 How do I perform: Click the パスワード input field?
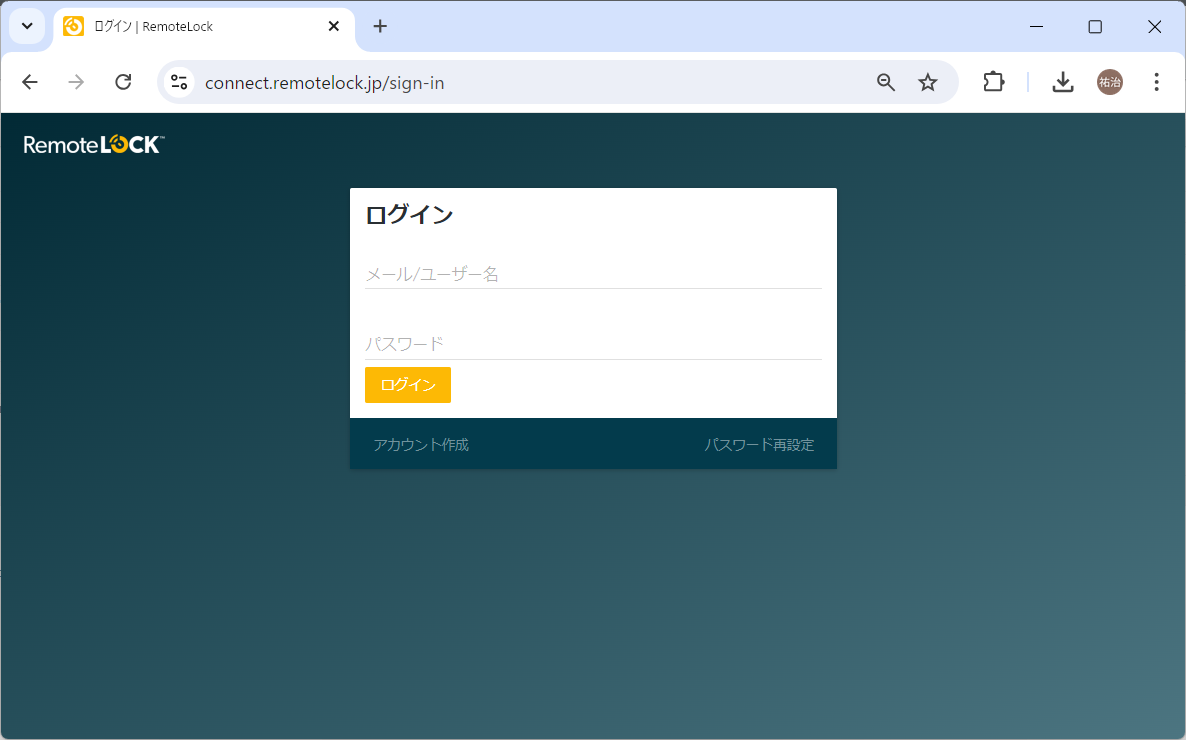point(593,342)
